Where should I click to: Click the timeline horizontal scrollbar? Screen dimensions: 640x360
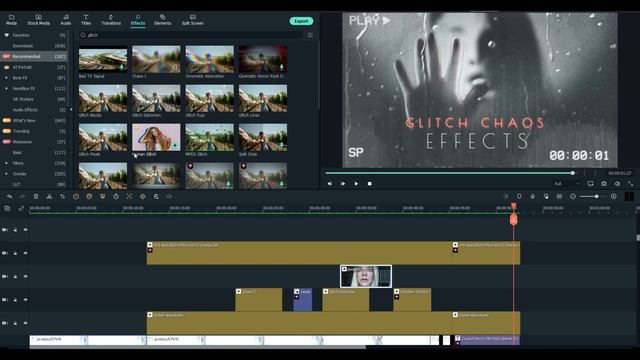click(x=198, y=347)
